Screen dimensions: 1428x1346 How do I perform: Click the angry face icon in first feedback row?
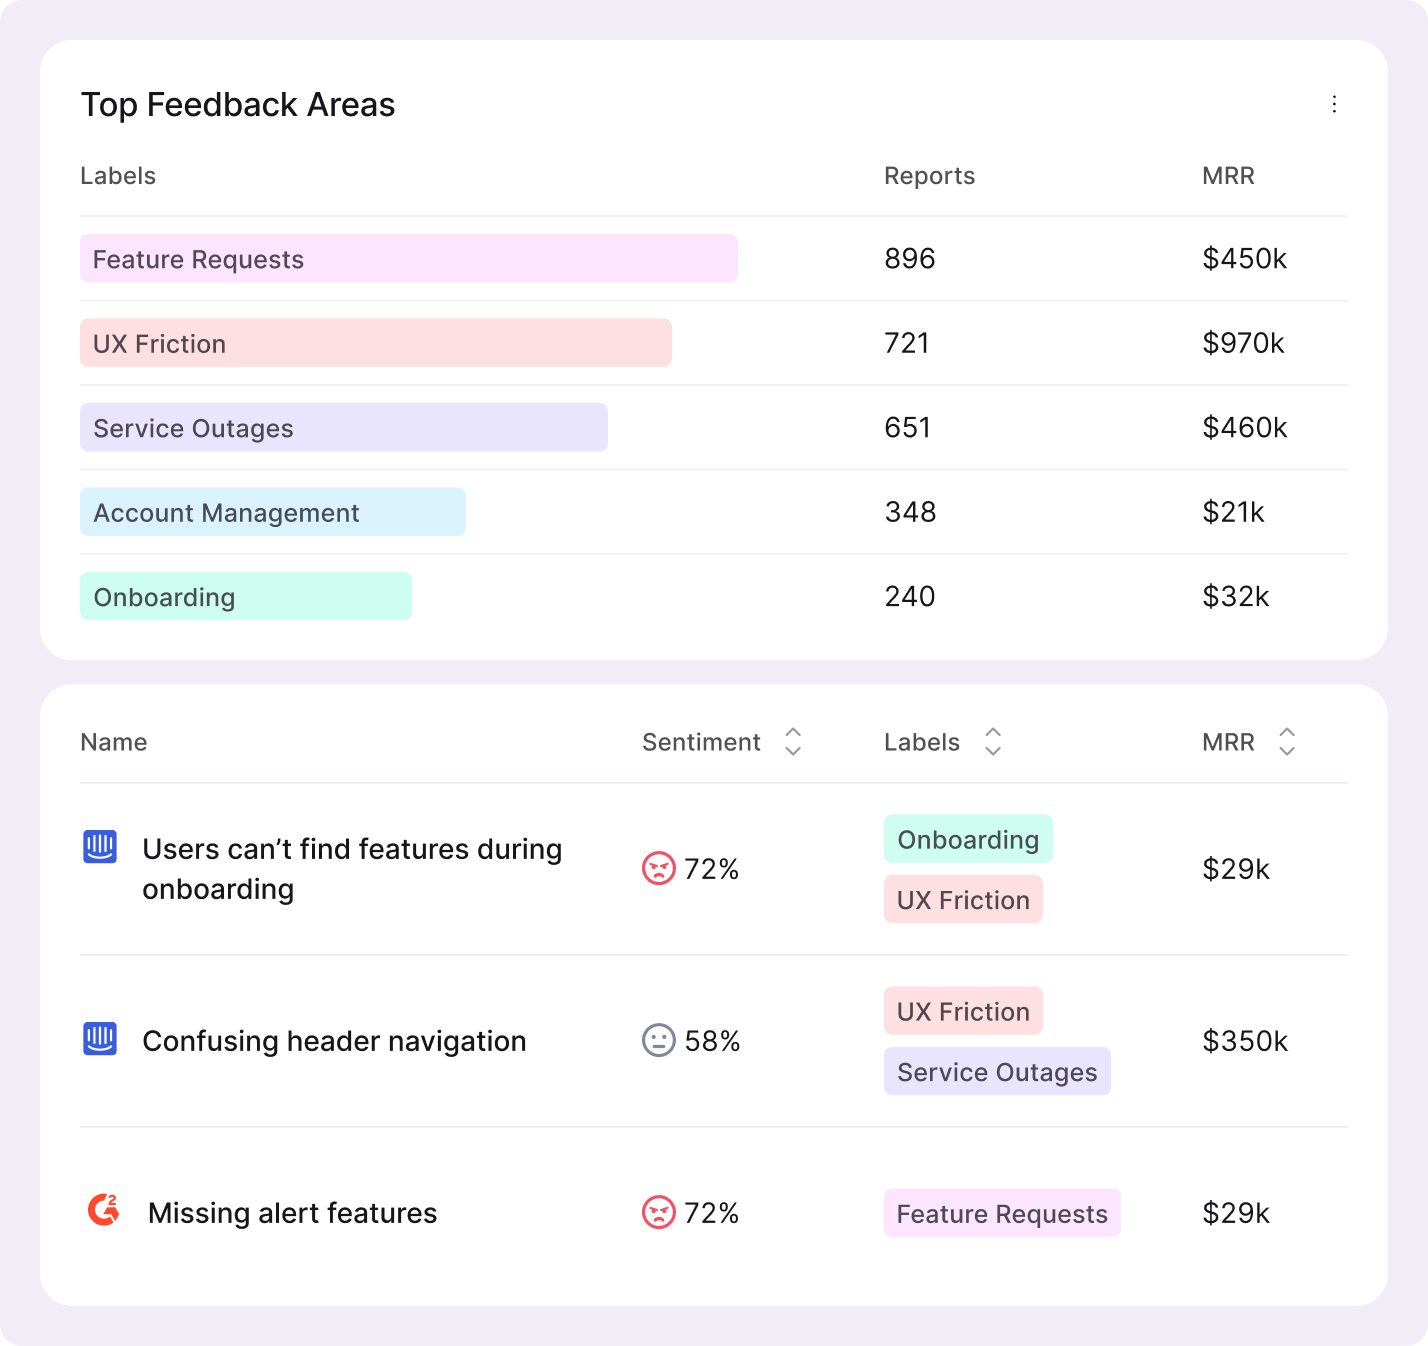point(658,868)
